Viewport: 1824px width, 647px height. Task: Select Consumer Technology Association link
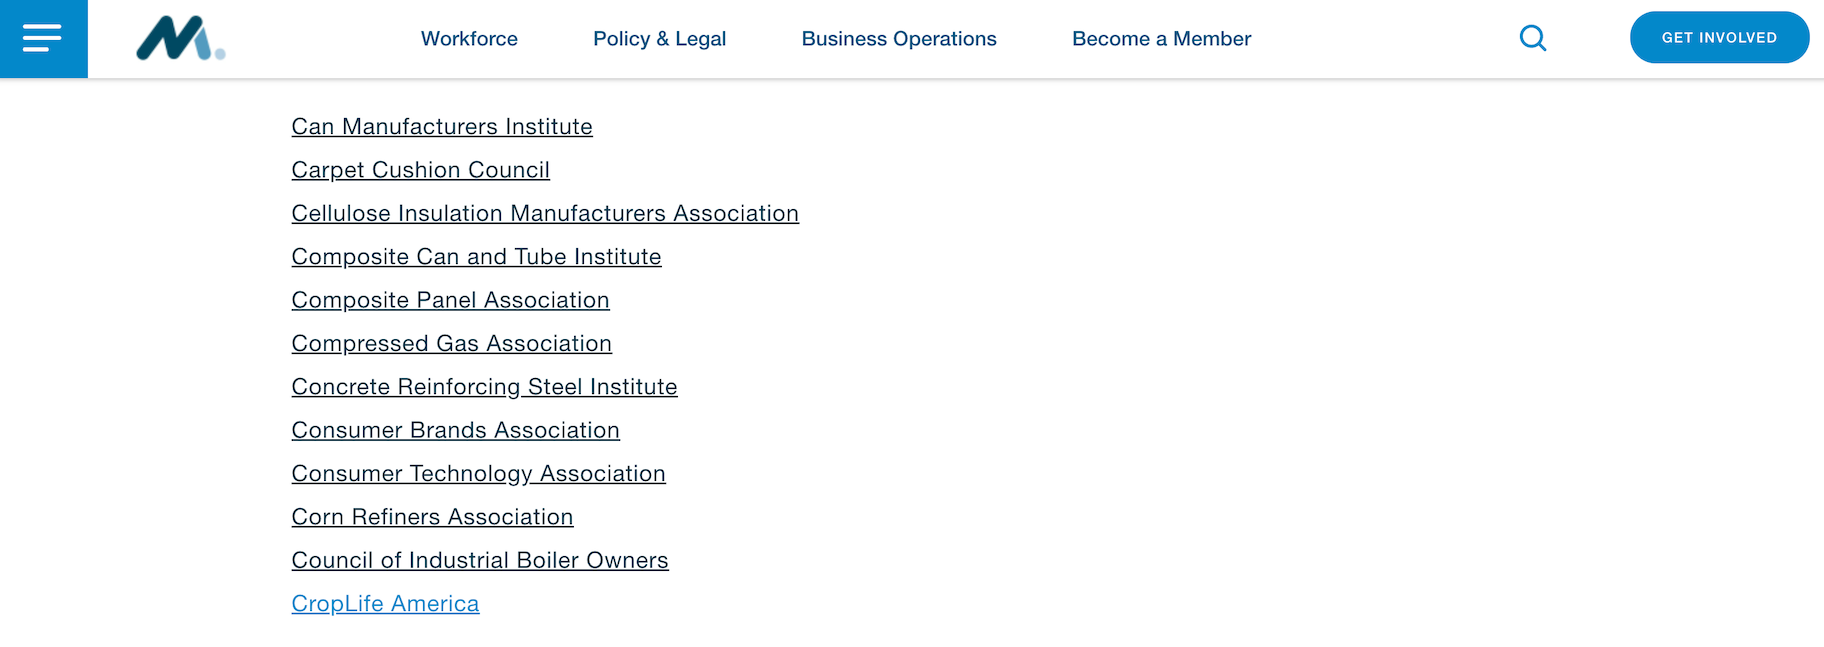(x=478, y=474)
